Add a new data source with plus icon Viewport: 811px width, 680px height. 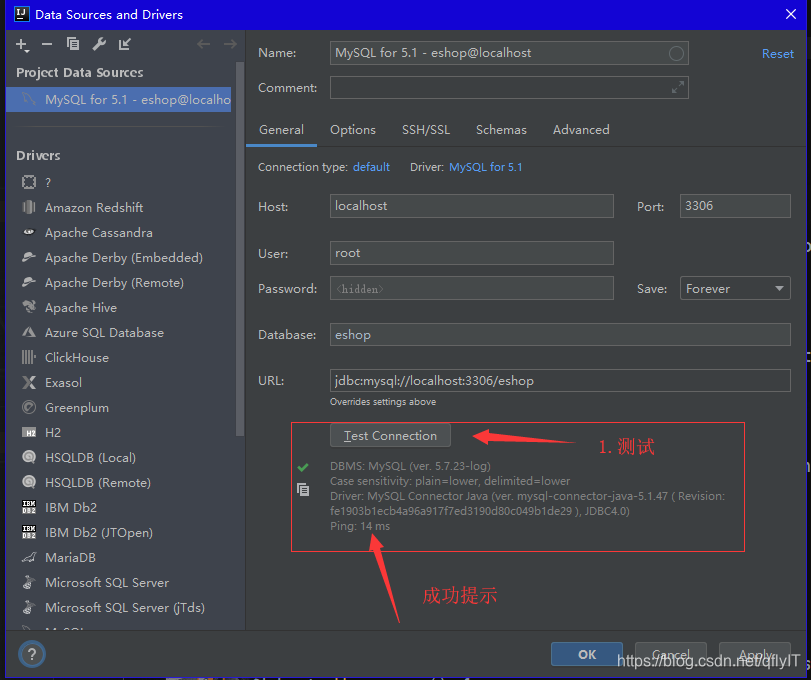pyautogui.click(x=22, y=45)
